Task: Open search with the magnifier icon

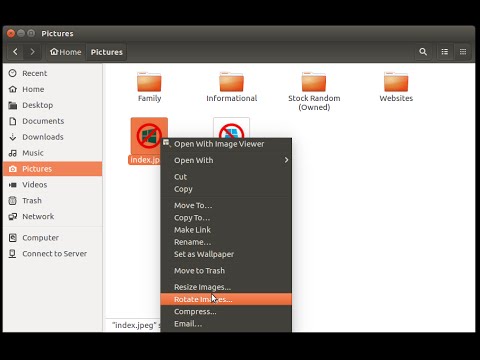Action: point(423,52)
